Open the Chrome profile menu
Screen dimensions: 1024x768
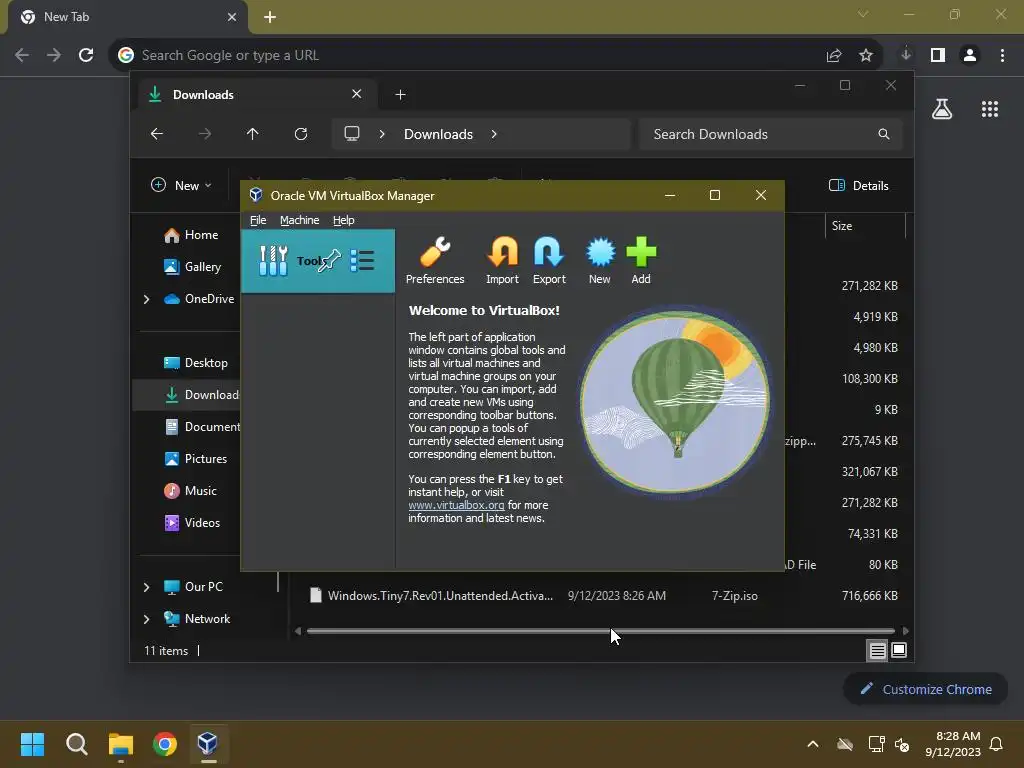coord(970,56)
